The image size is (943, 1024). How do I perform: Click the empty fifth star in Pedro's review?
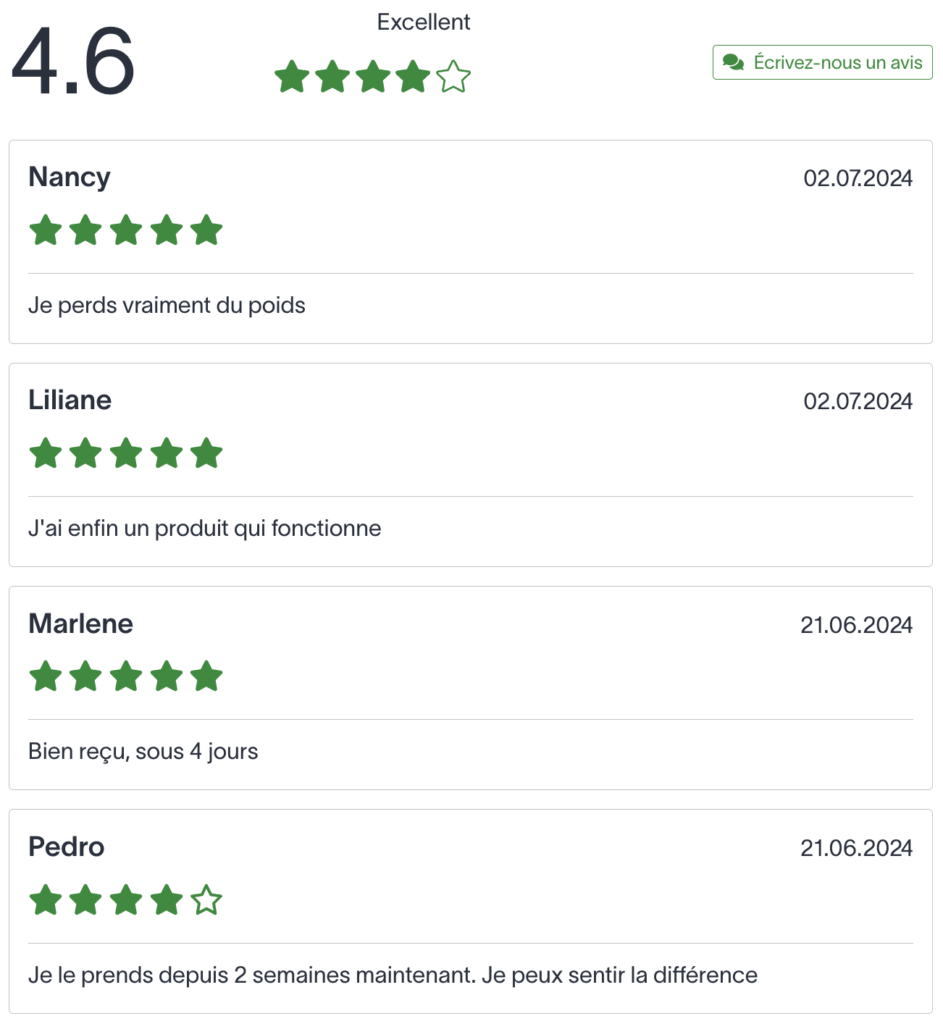point(207,900)
